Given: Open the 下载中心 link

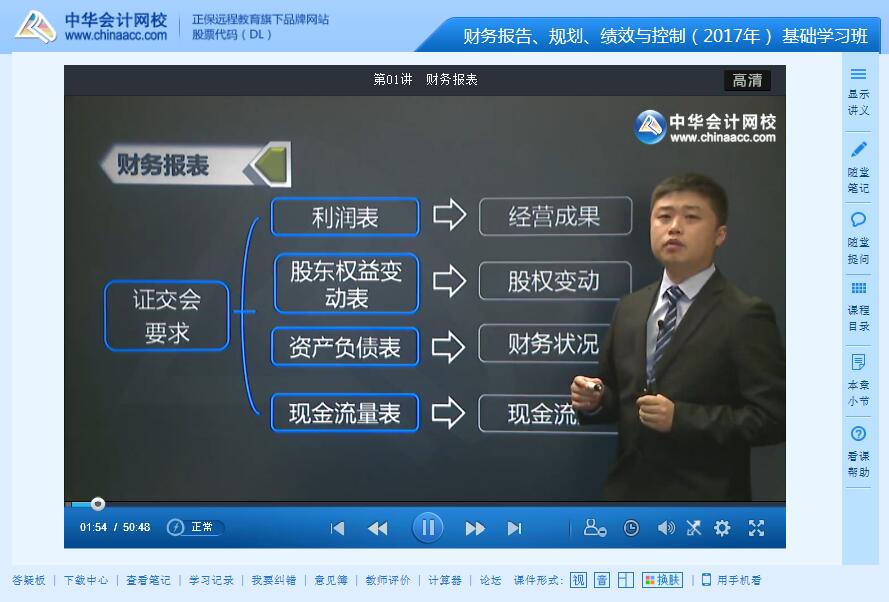Looking at the screenshot, I should (86, 580).
